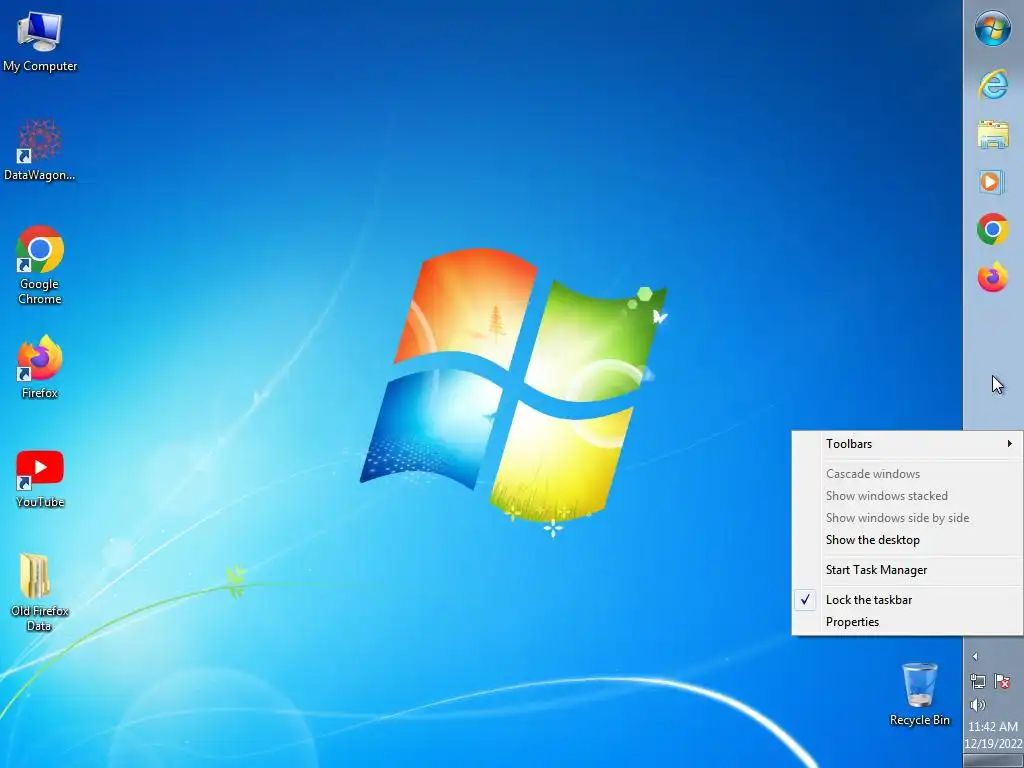Image resolution: width=1024 pixels, height=768 pixels.
Task: Click the greyed Show windows stacked entry
Action: click(x=907, y=496)
